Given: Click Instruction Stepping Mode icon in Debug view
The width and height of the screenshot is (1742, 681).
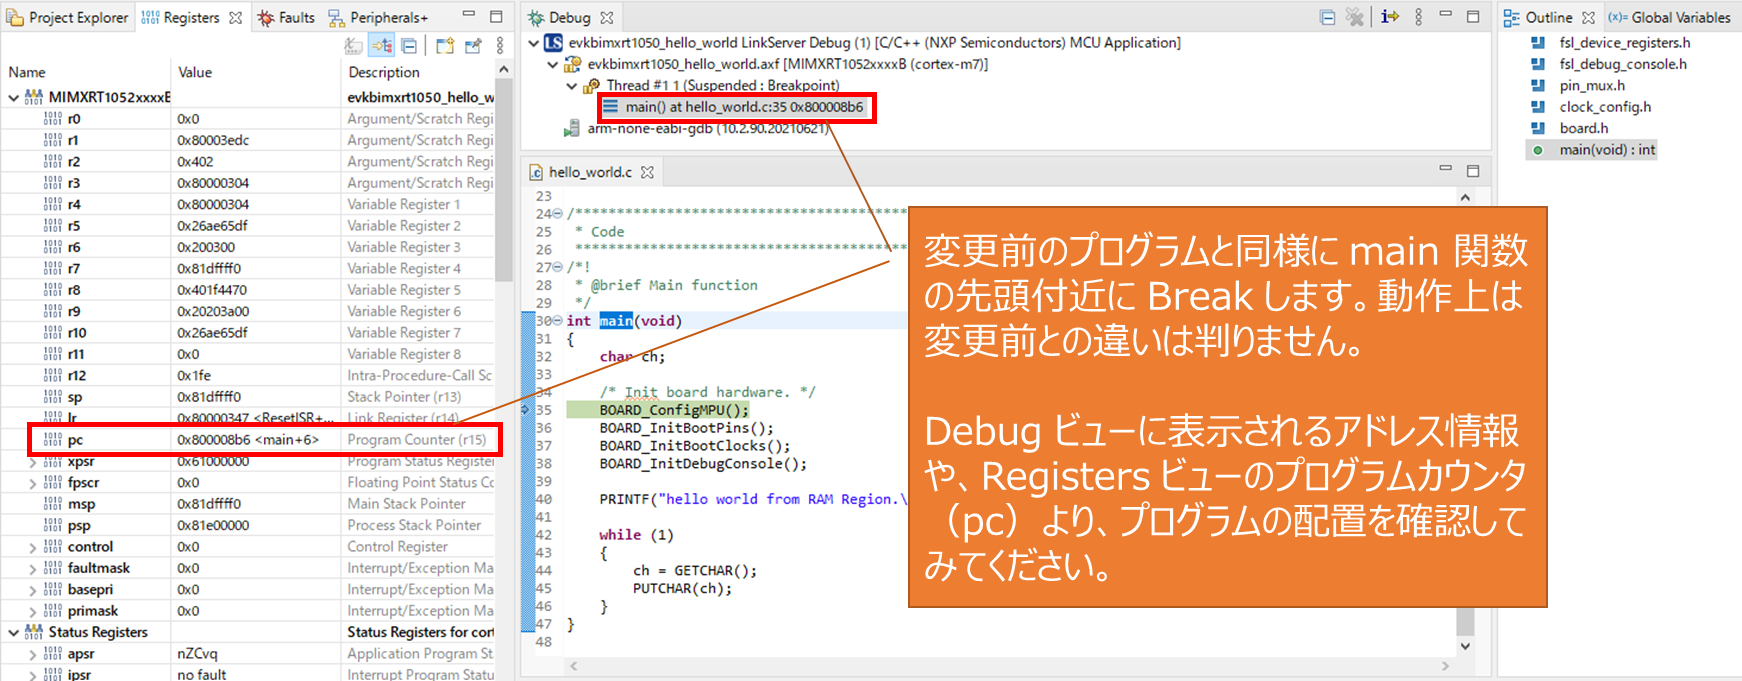Looking at the screenshot, I should click(1390, 17).
